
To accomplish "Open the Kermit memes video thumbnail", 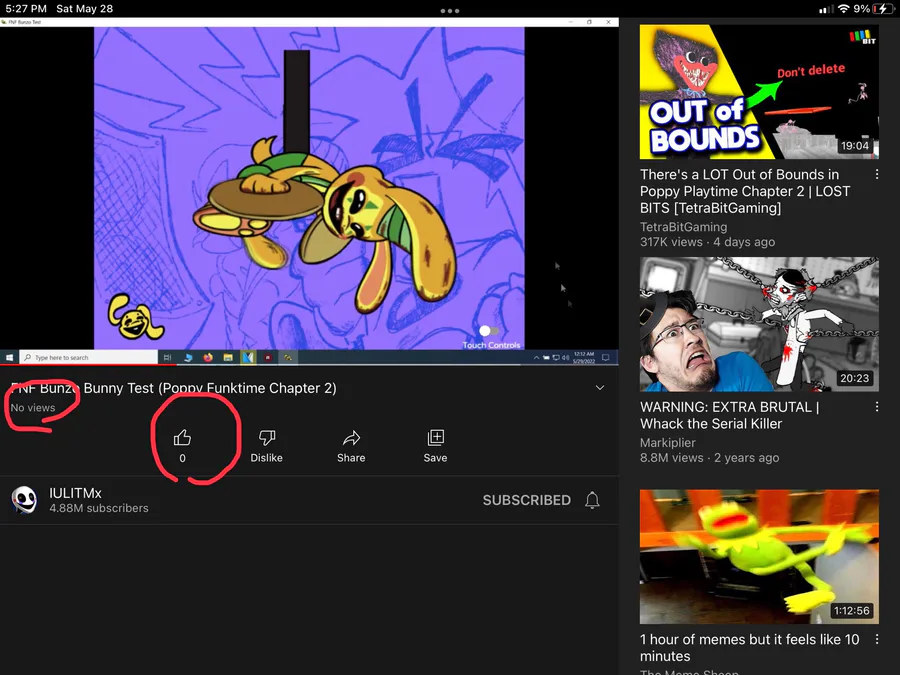I will [759, 557].
